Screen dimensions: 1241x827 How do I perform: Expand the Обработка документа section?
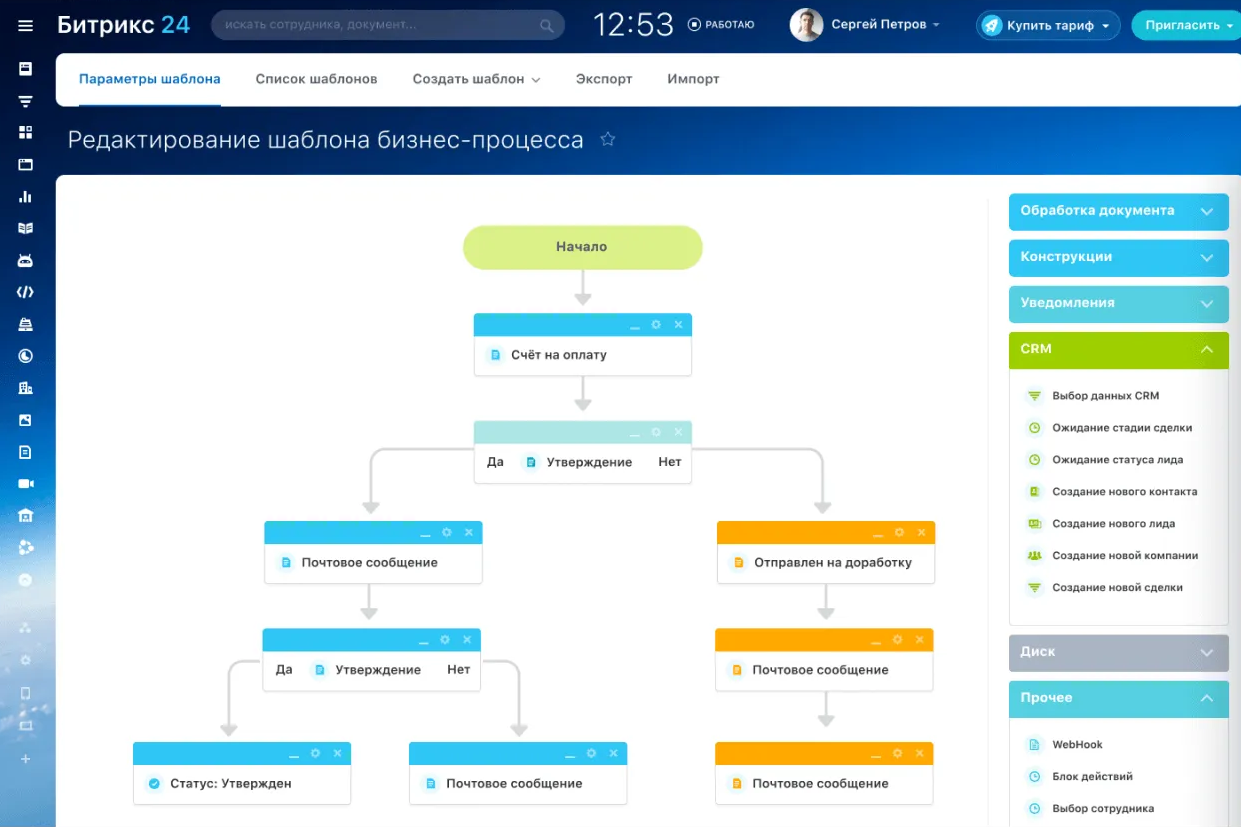[x=1206, y=211]
